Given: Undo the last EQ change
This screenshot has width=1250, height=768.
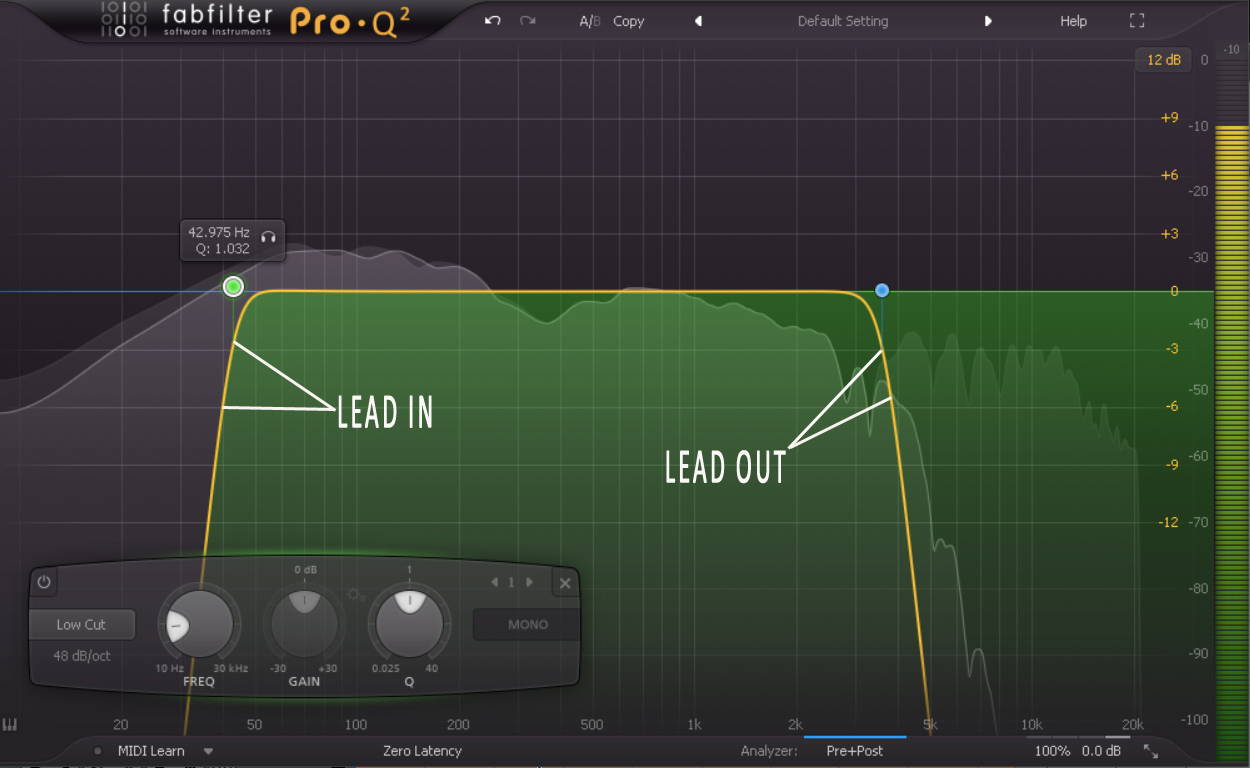Looking at the screenshot, I should (x=492, y=20).
